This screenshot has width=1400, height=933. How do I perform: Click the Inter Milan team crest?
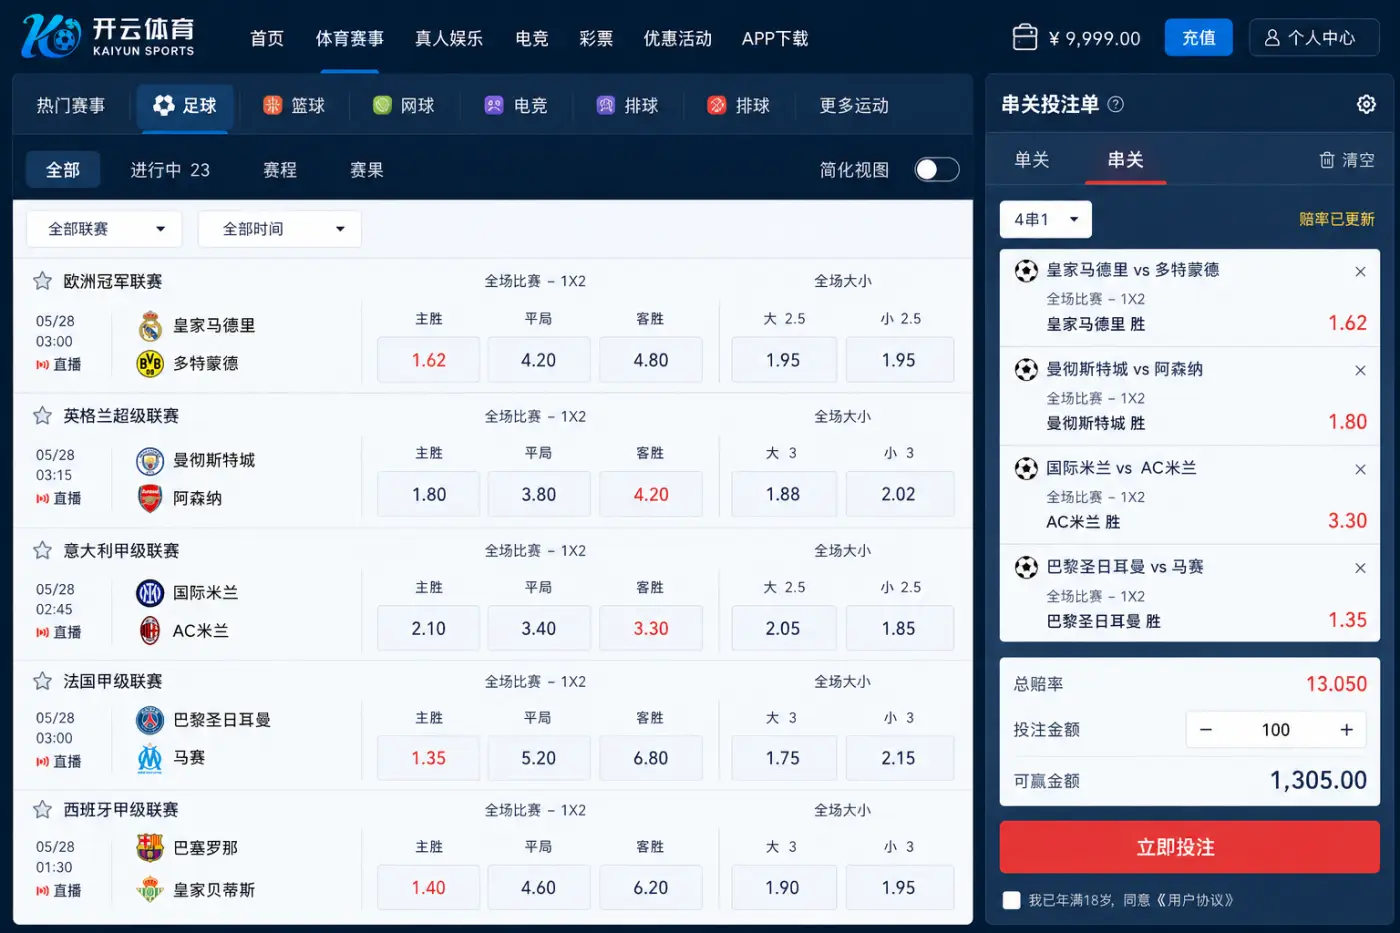(150, 593)
